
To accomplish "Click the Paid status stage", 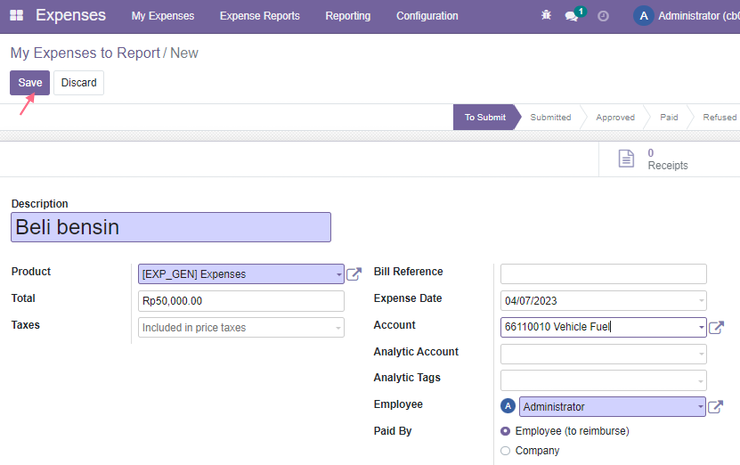I will coord(669,117).
